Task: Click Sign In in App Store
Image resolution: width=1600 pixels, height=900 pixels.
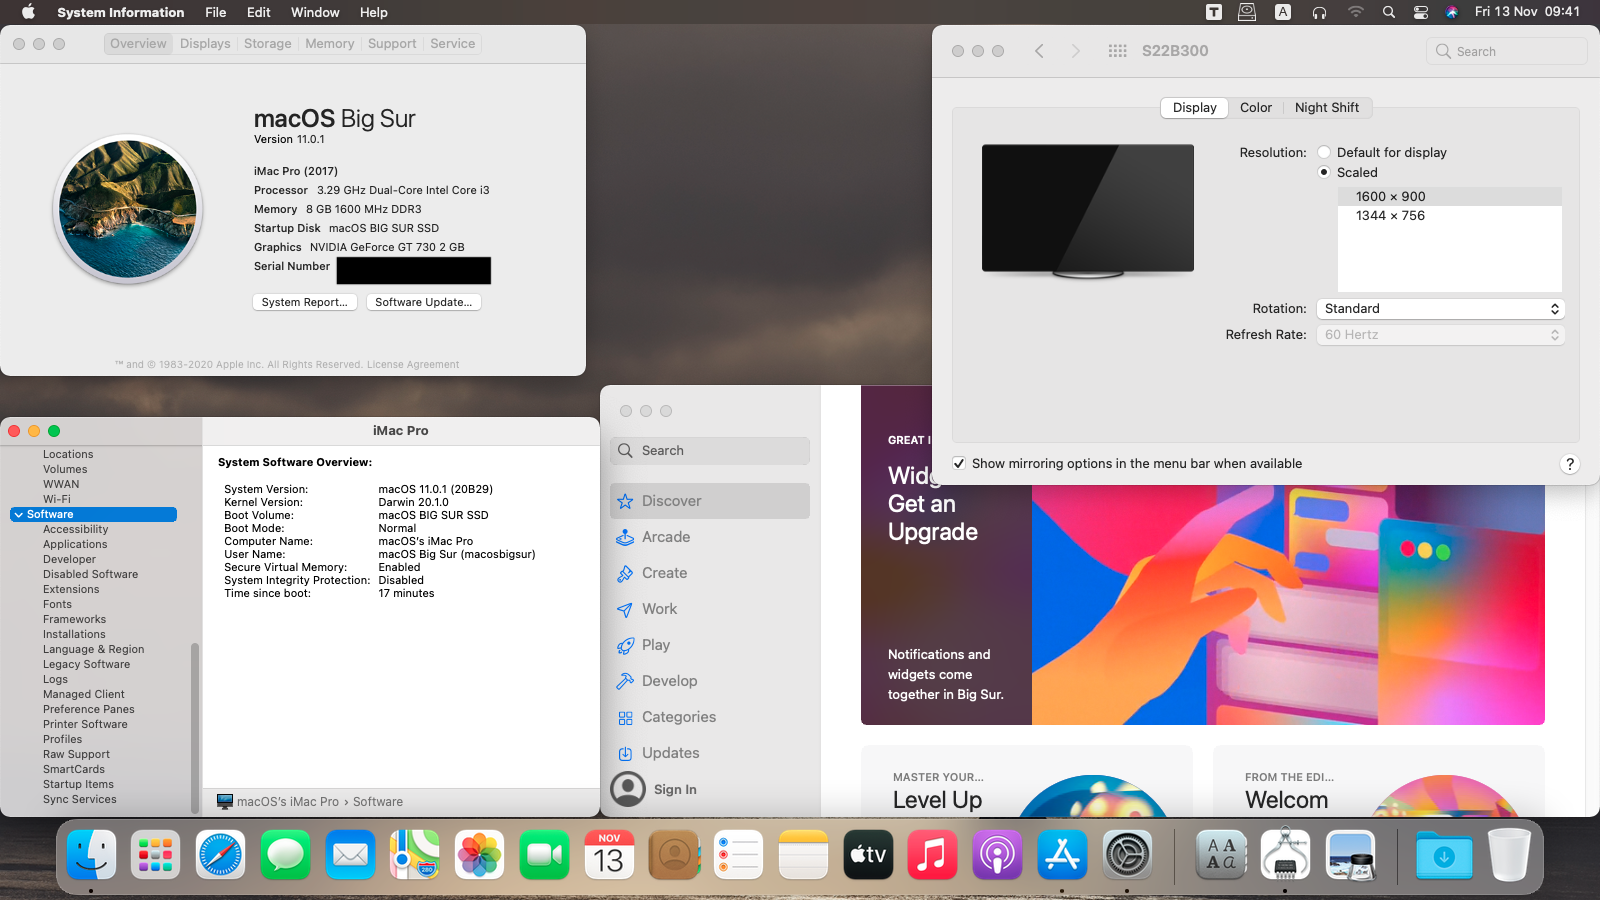Action: 675,790
